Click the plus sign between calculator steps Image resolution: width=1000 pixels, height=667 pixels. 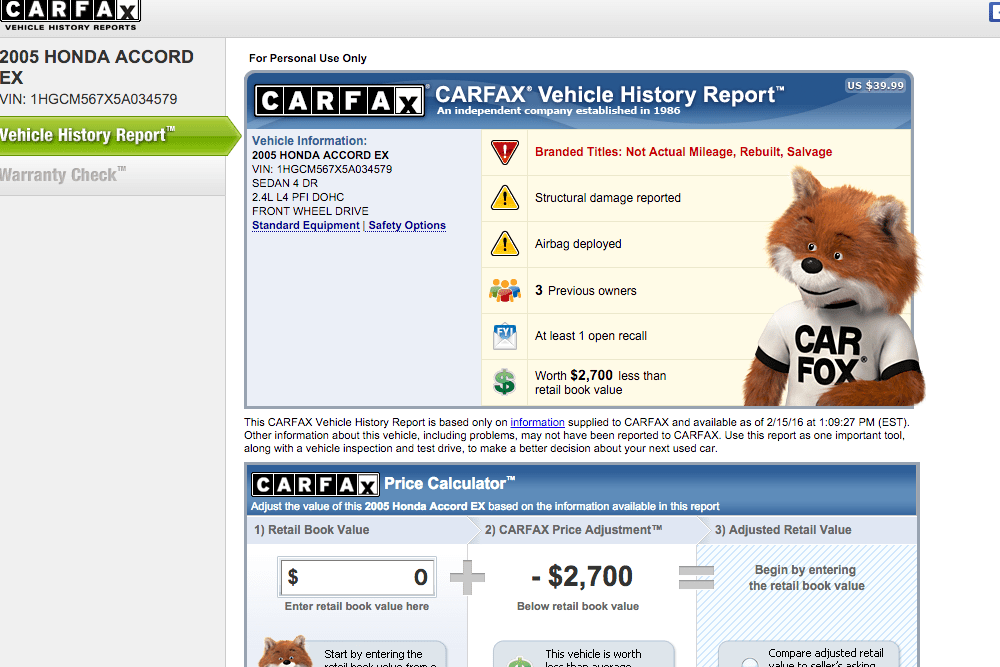tap(467, 577)
